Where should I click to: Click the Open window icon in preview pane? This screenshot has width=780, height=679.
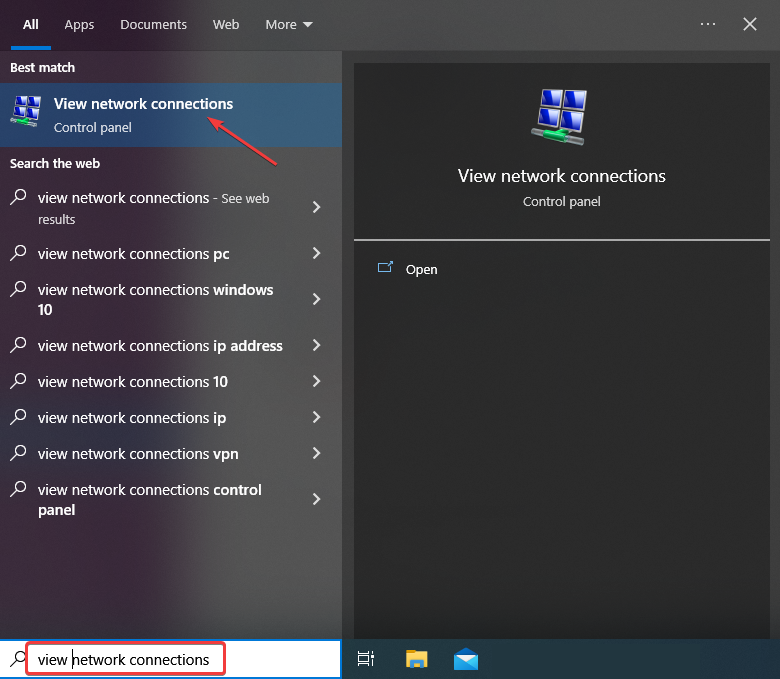coord(385,268)
